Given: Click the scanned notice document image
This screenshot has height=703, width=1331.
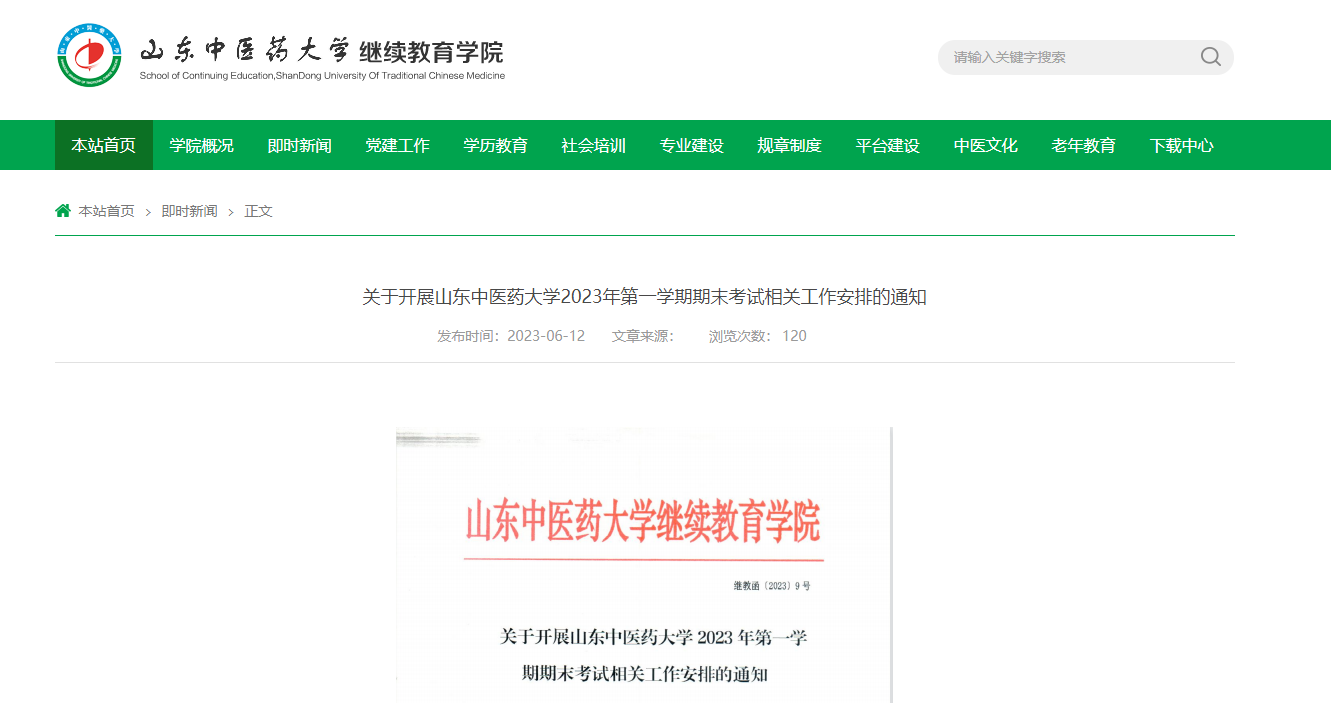Looking at the screenshot, I should pos(645,565).
